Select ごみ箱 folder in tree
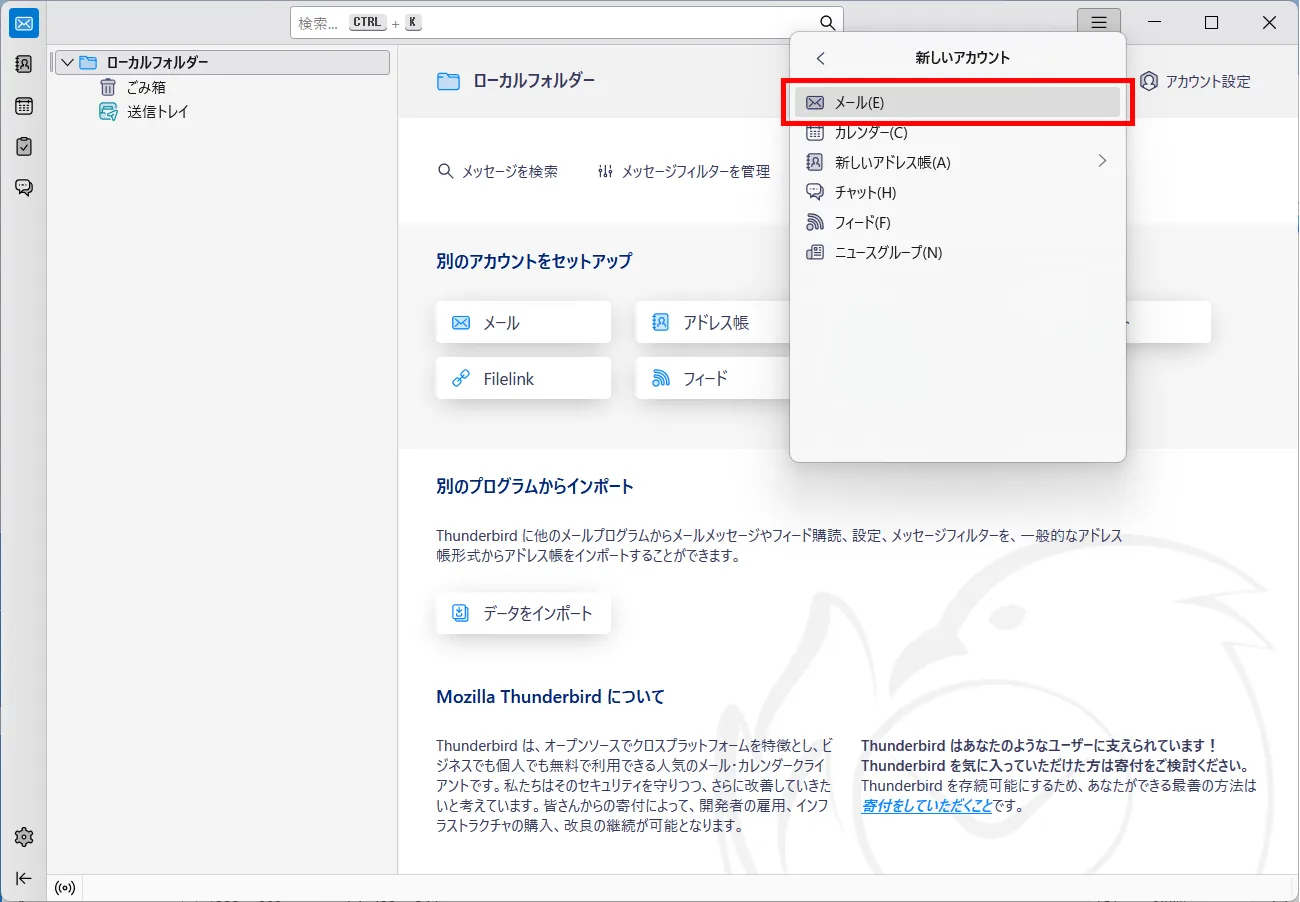Screen dimensions: 1300x902 146,87
